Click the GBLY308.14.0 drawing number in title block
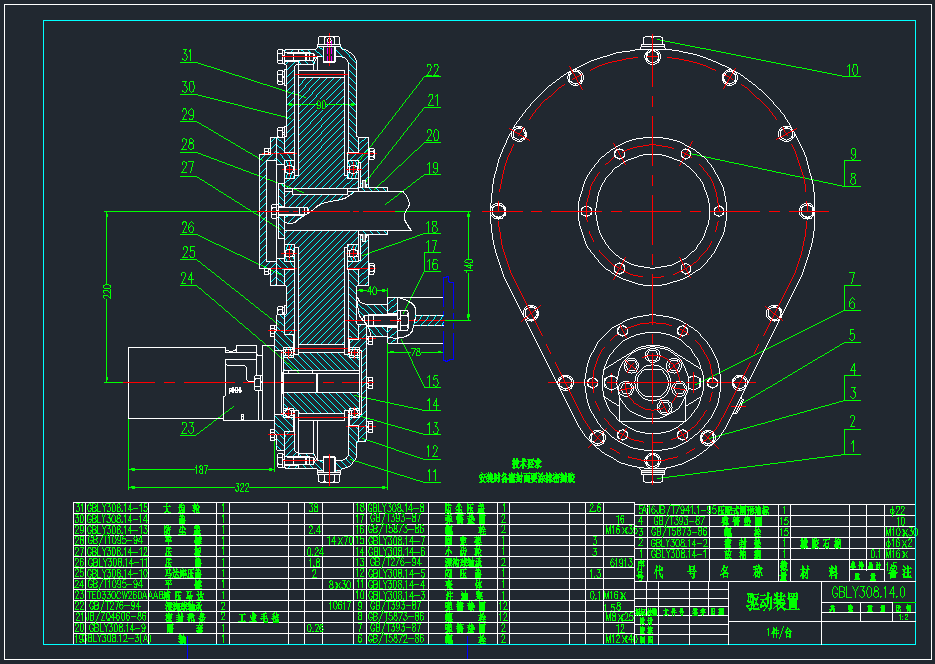Image resolution: width=935 pixels, height=664 pixels. click(868, 593)
